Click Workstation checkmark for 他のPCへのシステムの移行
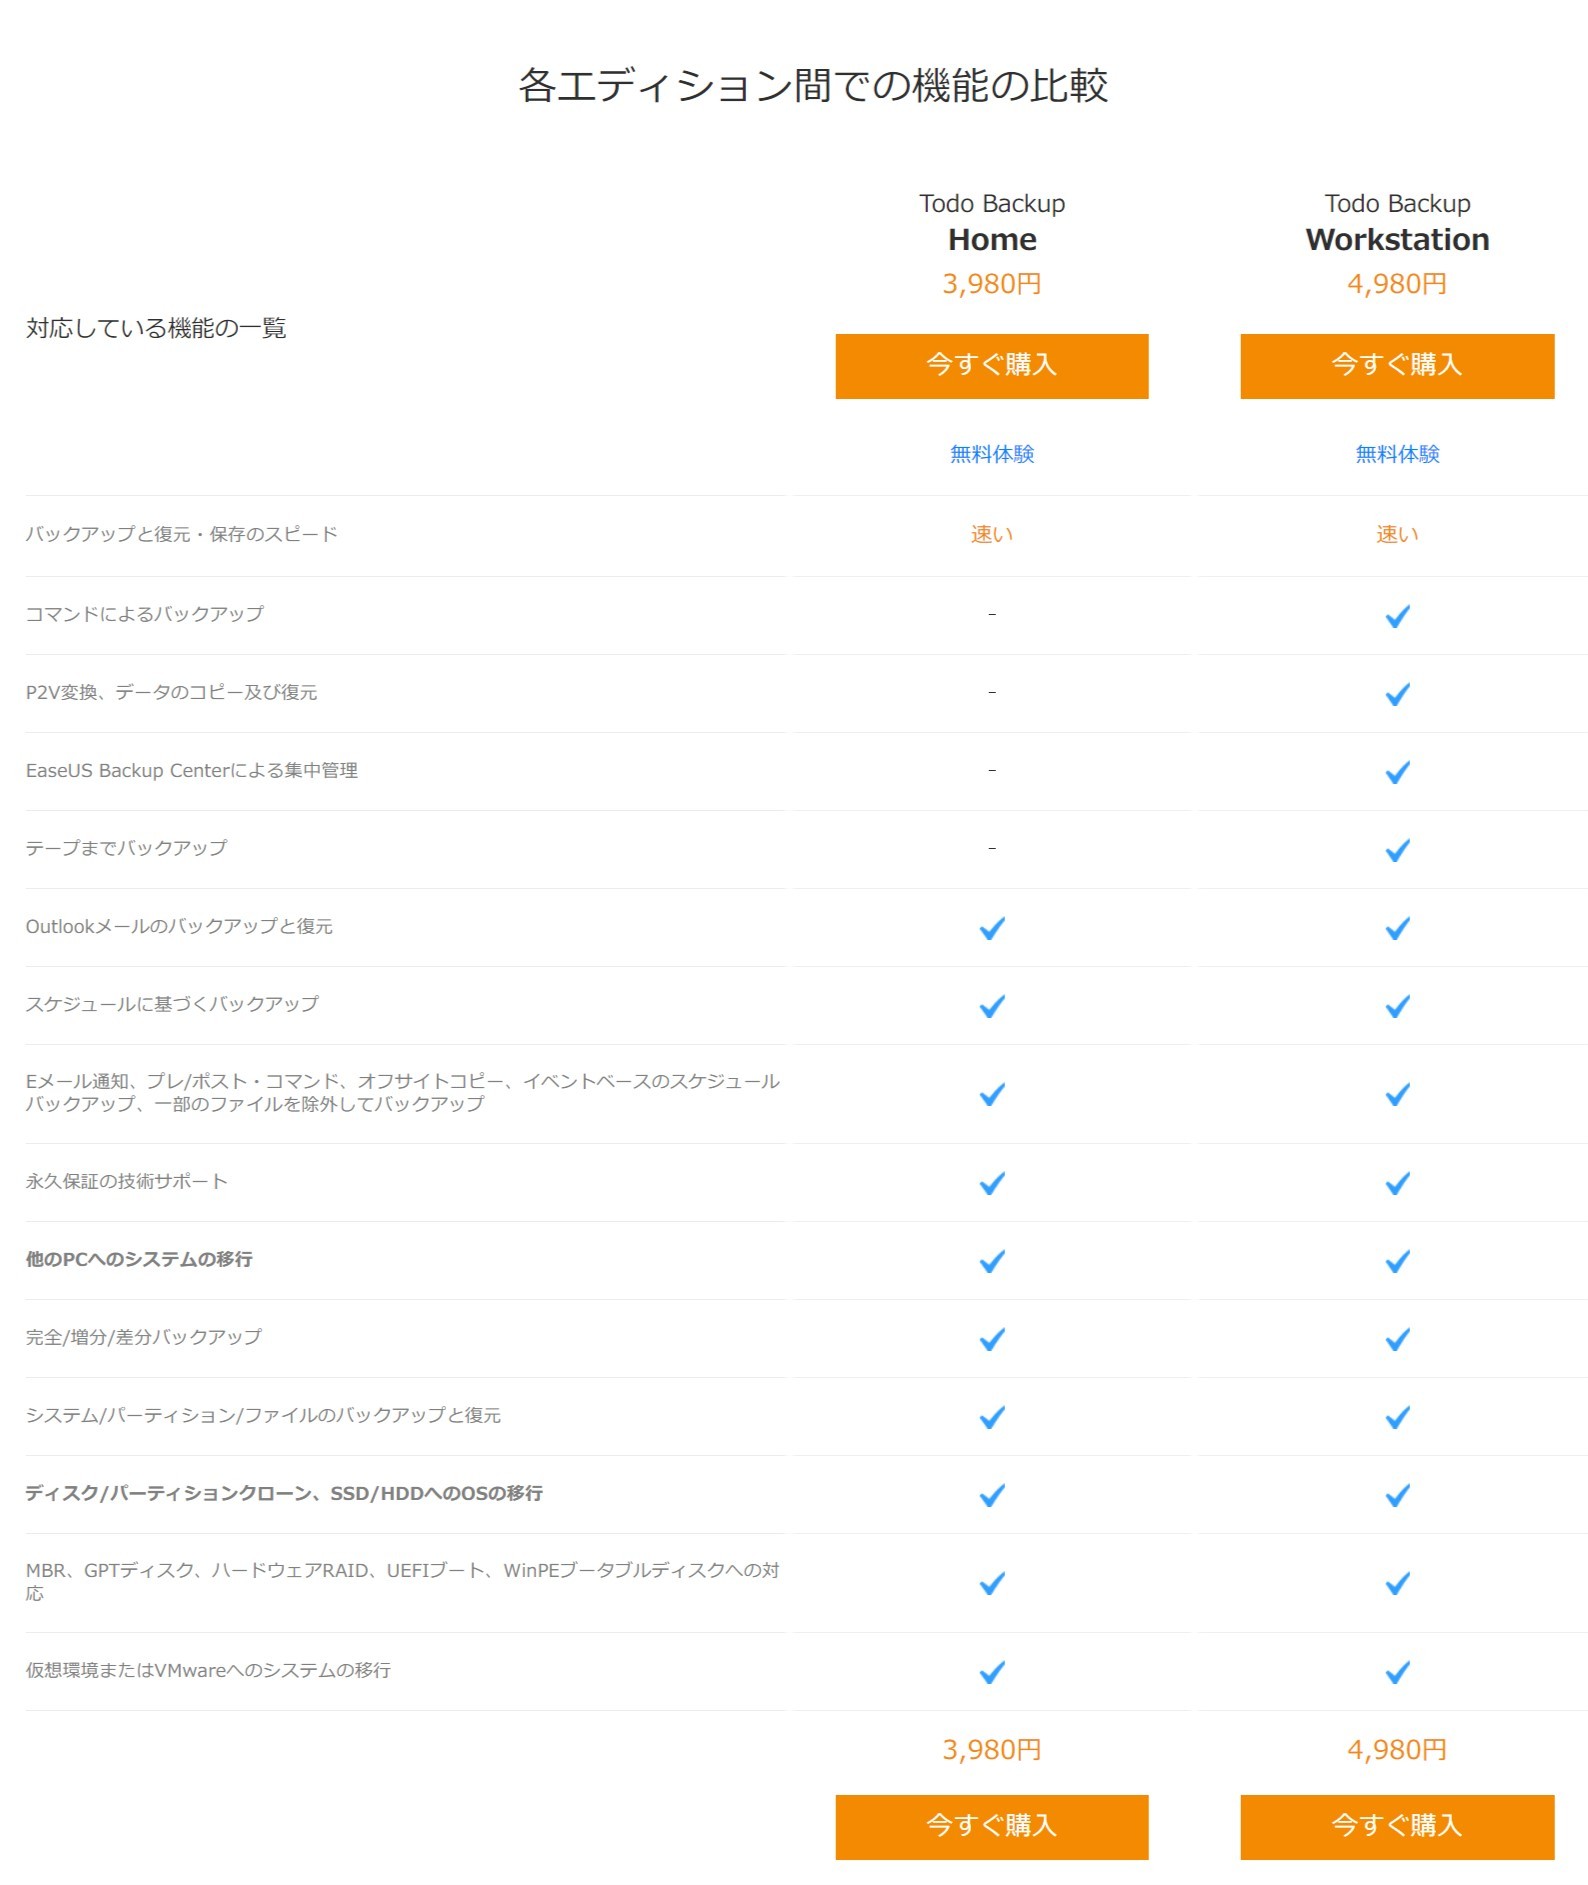The height and width of the screenshot is (1885, 1588). [x=1397, y=1261]
